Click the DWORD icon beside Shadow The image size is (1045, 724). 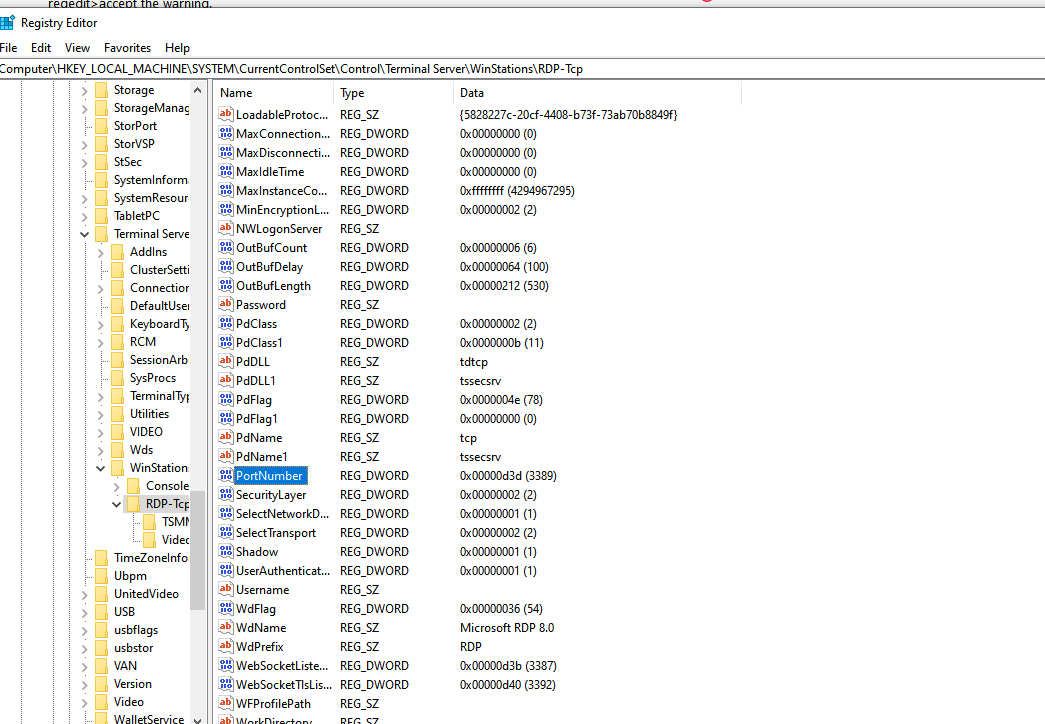(225, 551)
